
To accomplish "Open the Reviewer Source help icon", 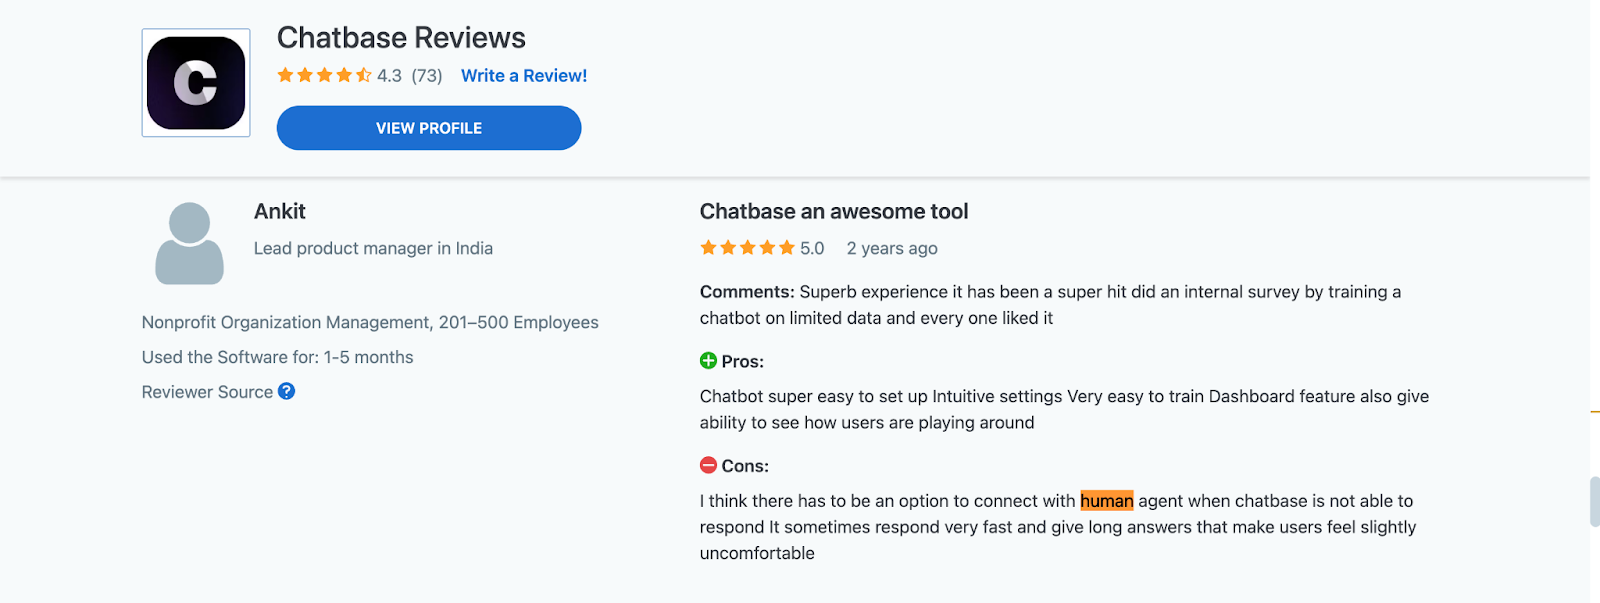I will 287,391.
